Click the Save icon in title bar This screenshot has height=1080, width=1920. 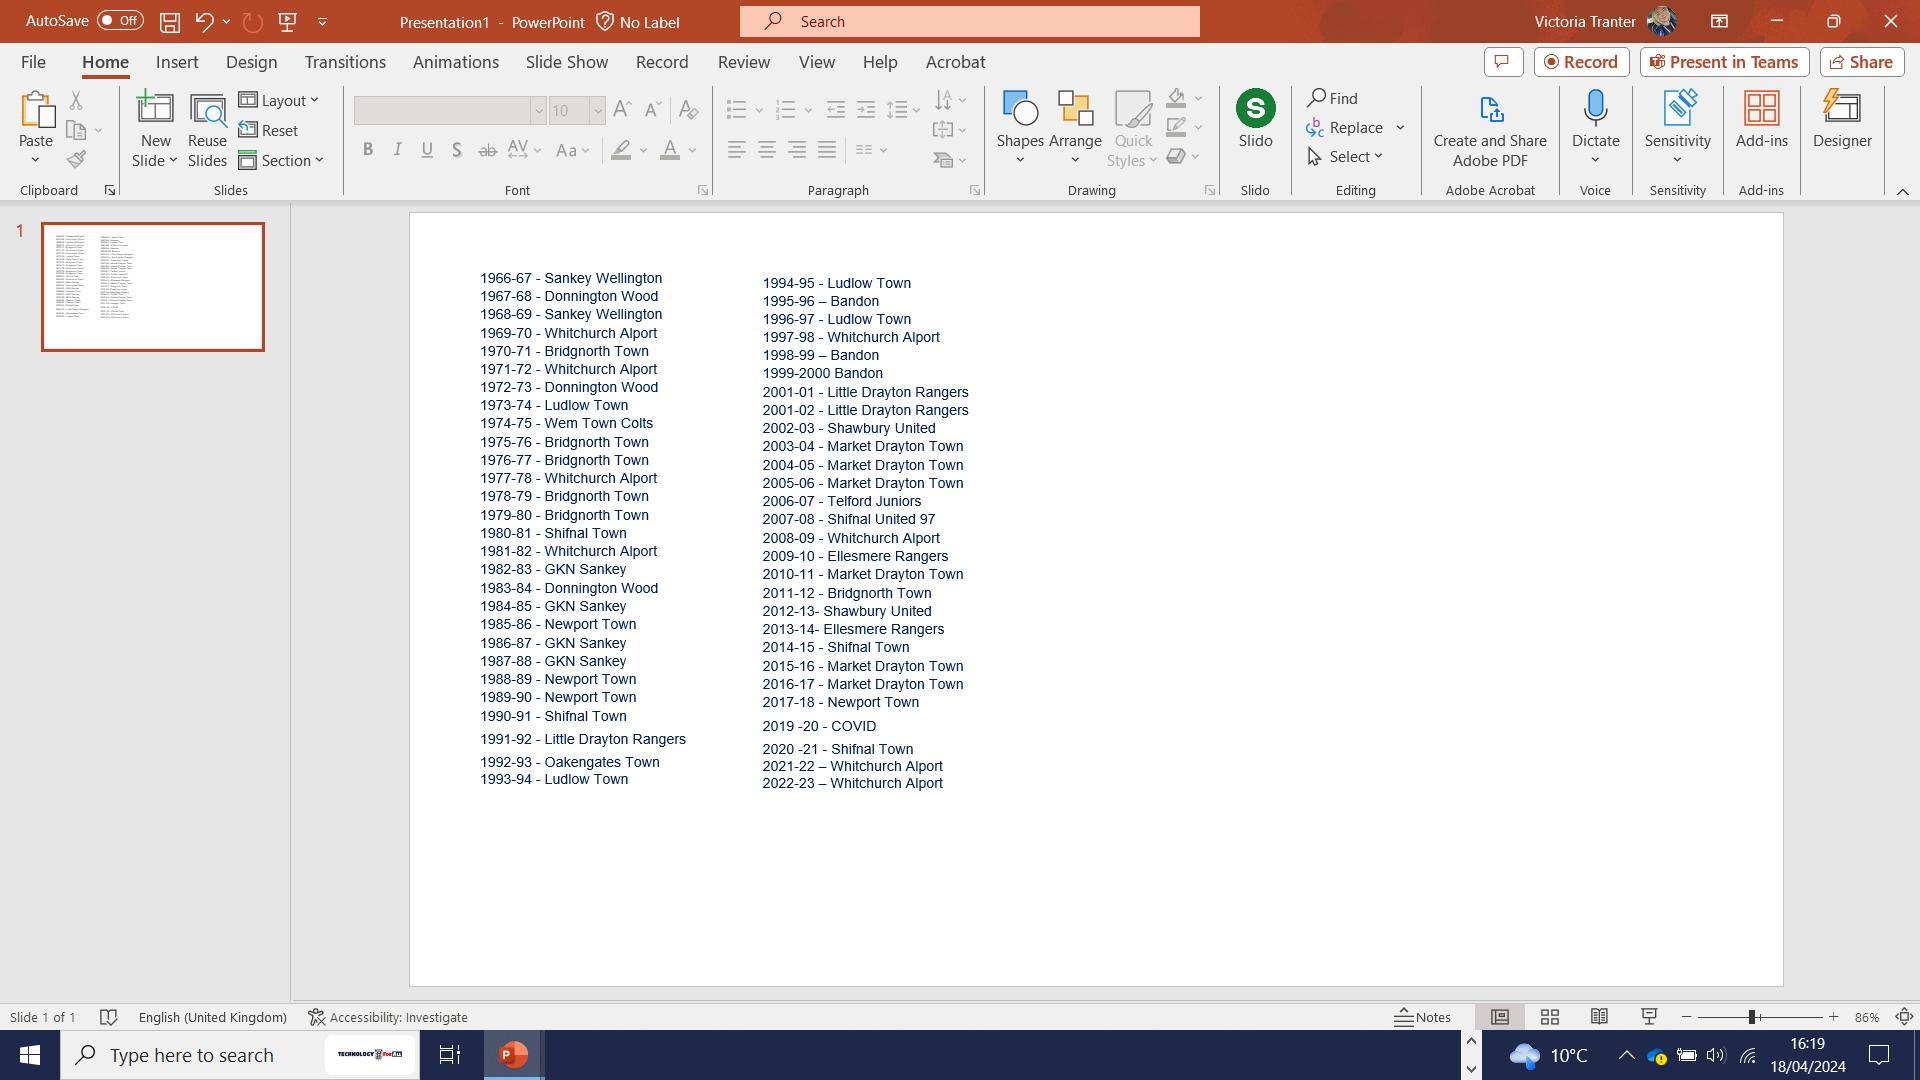(x=170, y=21)
